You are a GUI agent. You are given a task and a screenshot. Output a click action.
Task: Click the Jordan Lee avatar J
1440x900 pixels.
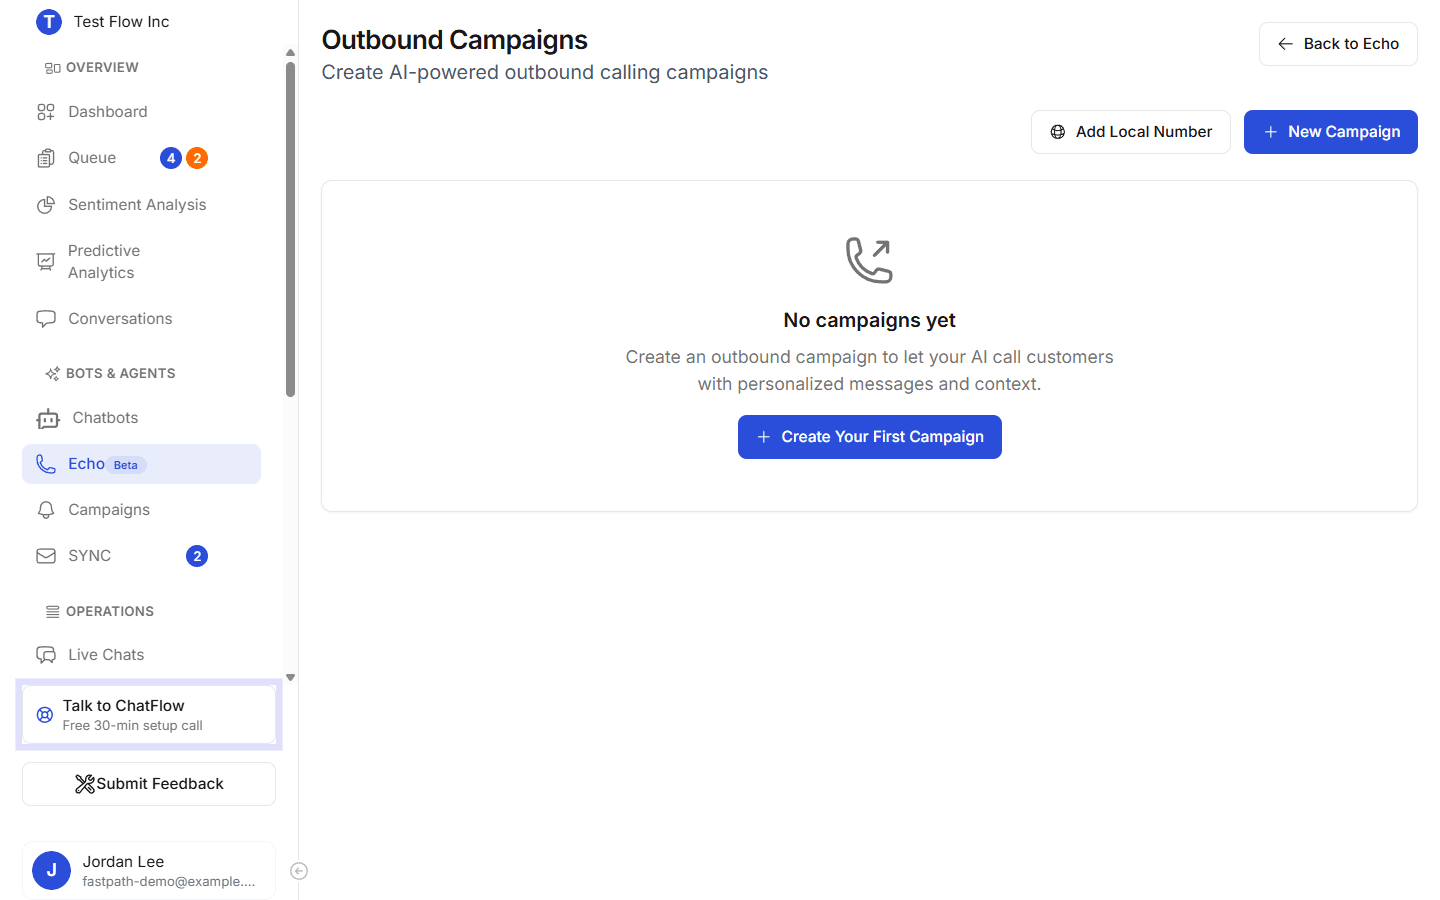click(51, 871)
